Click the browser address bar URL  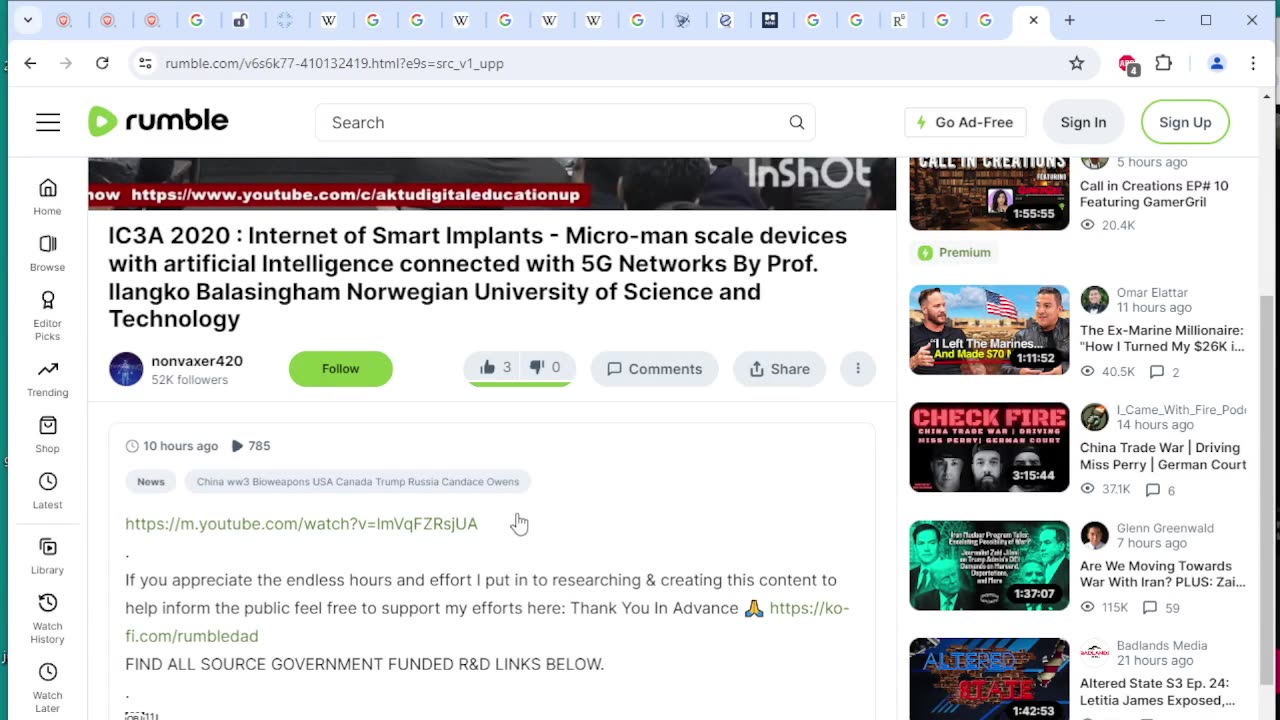click(334, 63)
